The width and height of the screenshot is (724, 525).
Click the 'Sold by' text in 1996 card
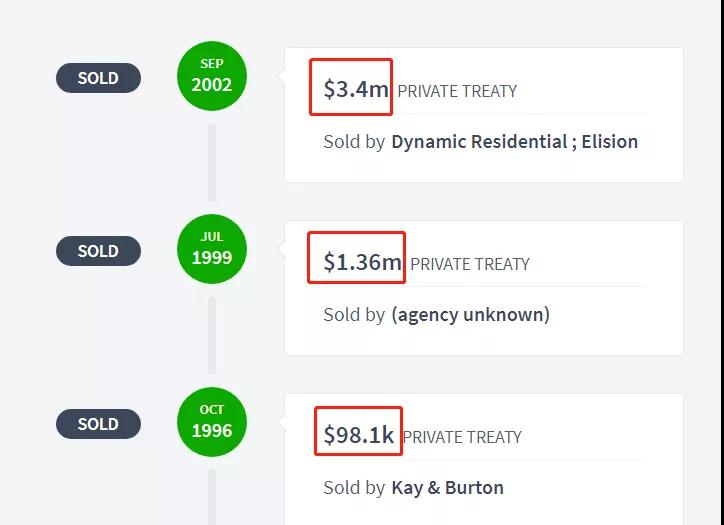(x=353, y=488)
